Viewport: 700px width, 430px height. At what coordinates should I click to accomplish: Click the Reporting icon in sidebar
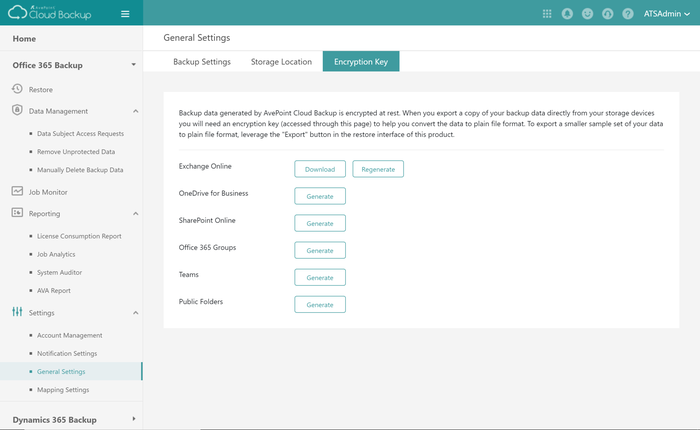[x=17, y=213]
